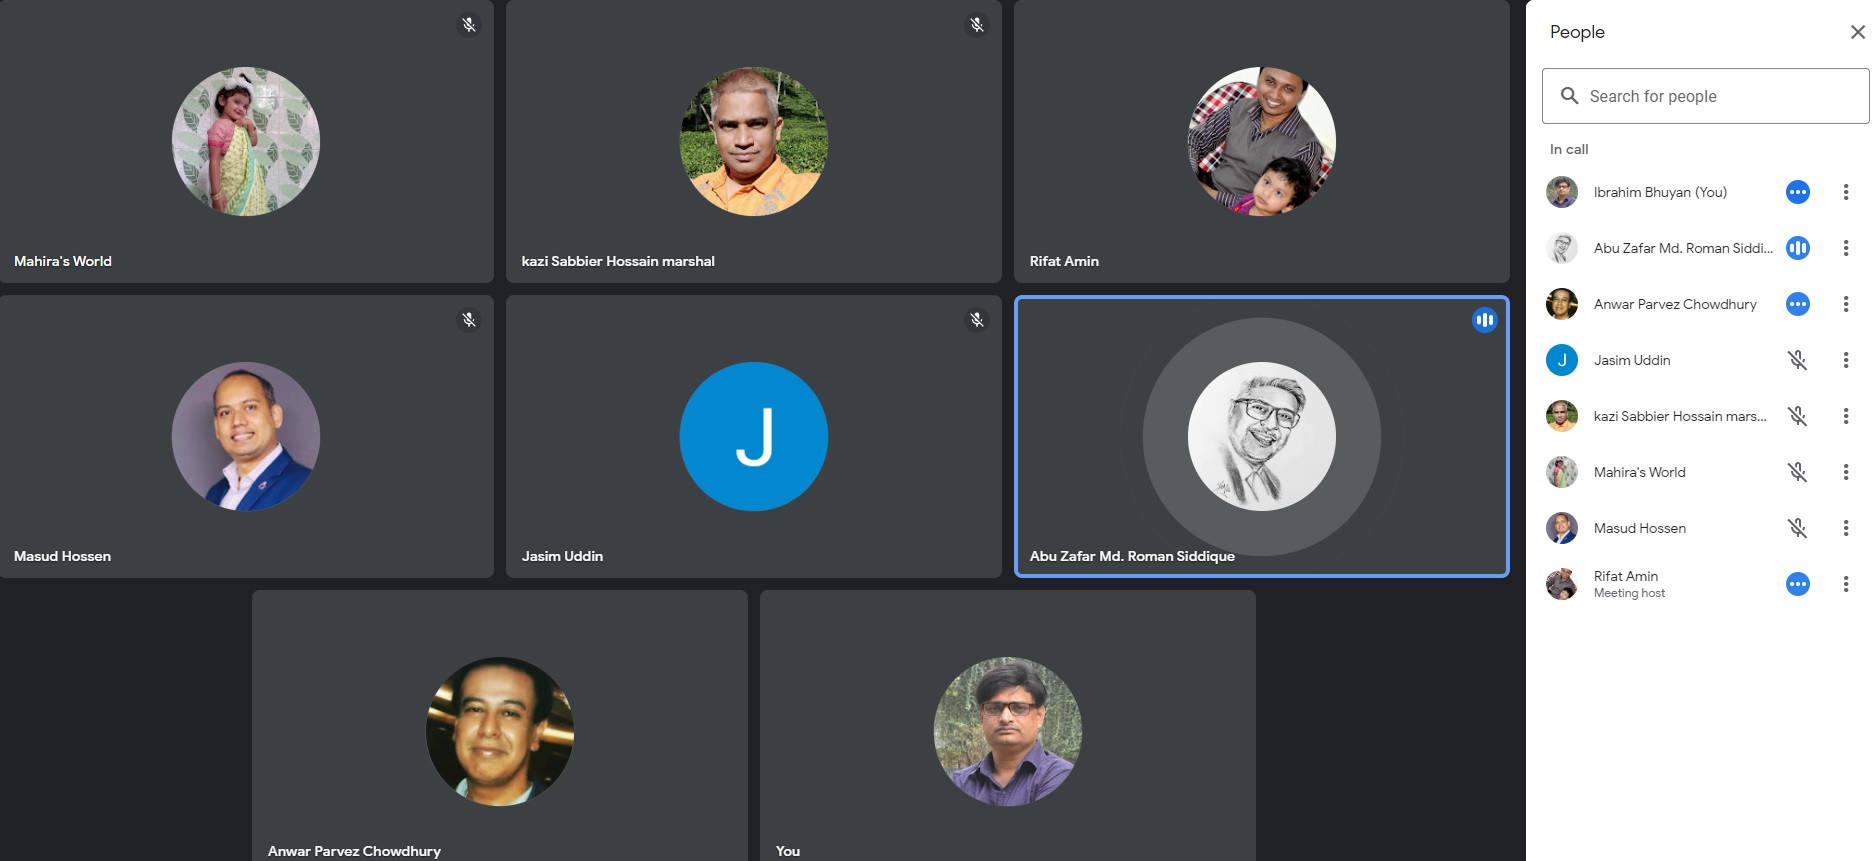The image size is (1873, 861).
Task: Toggle muted mic for Masud Hossen in list
Action: (x=1797, y=528)
